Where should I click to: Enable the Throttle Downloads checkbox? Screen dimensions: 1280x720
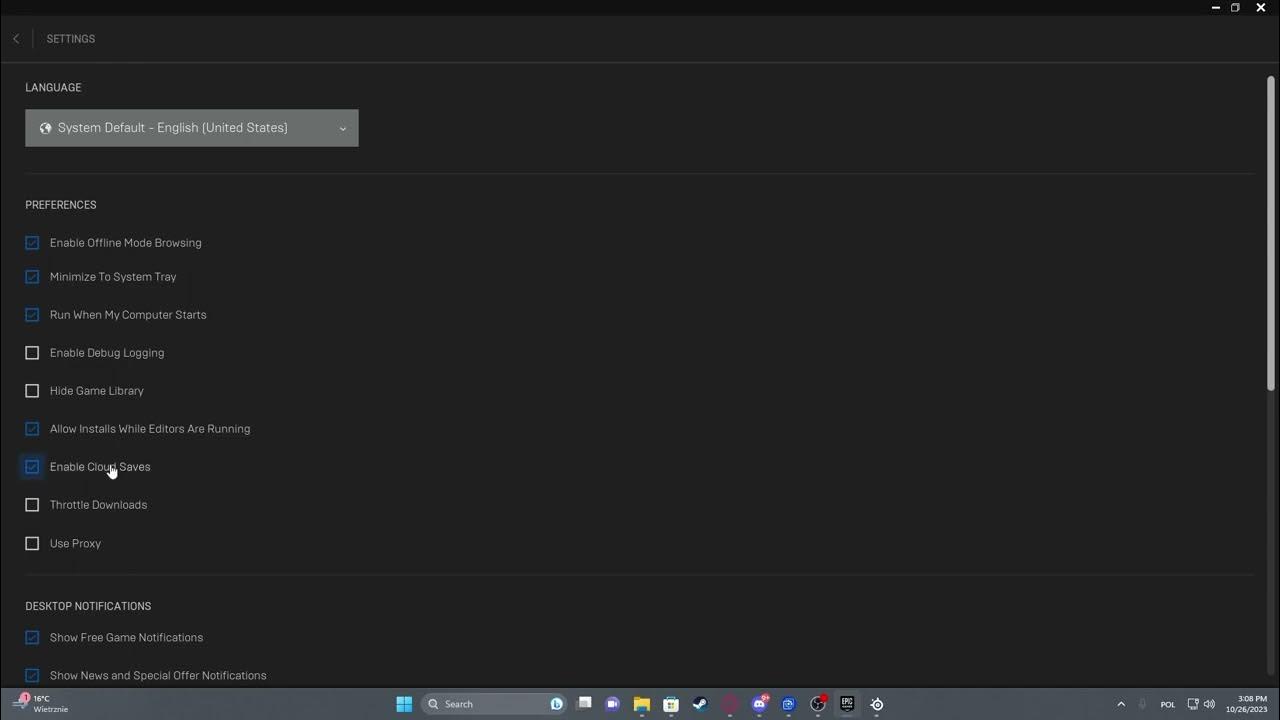coord(32,505)
